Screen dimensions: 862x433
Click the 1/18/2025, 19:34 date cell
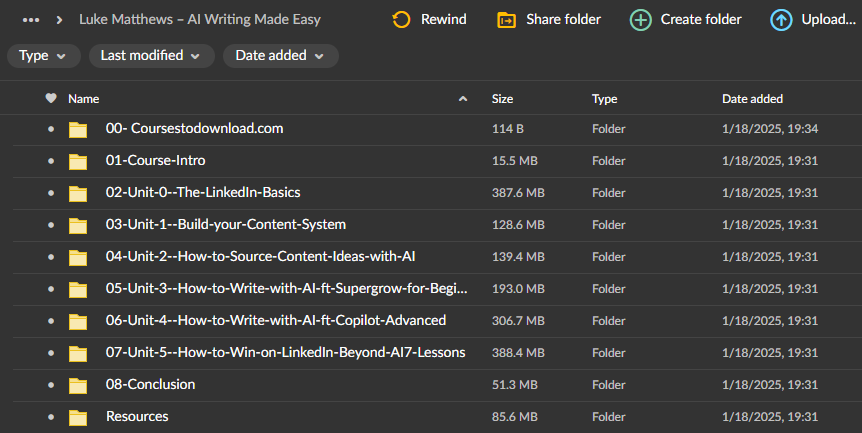(770, 129)
